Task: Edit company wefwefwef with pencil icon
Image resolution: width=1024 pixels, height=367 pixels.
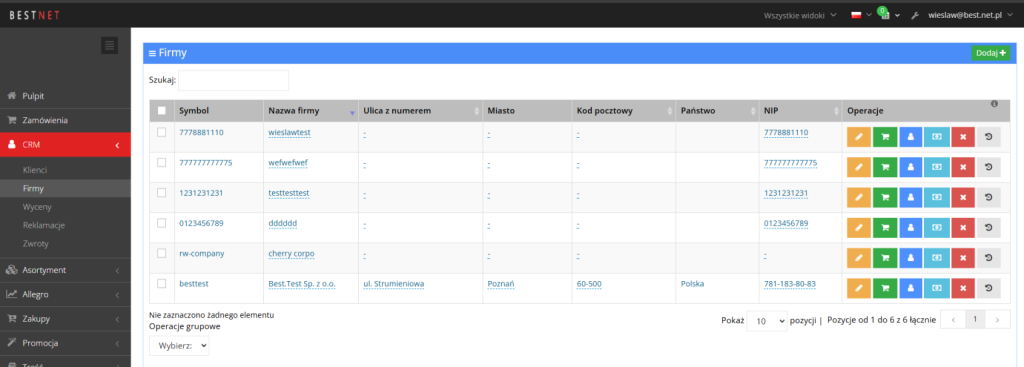Action: click(x=859, y=167)
